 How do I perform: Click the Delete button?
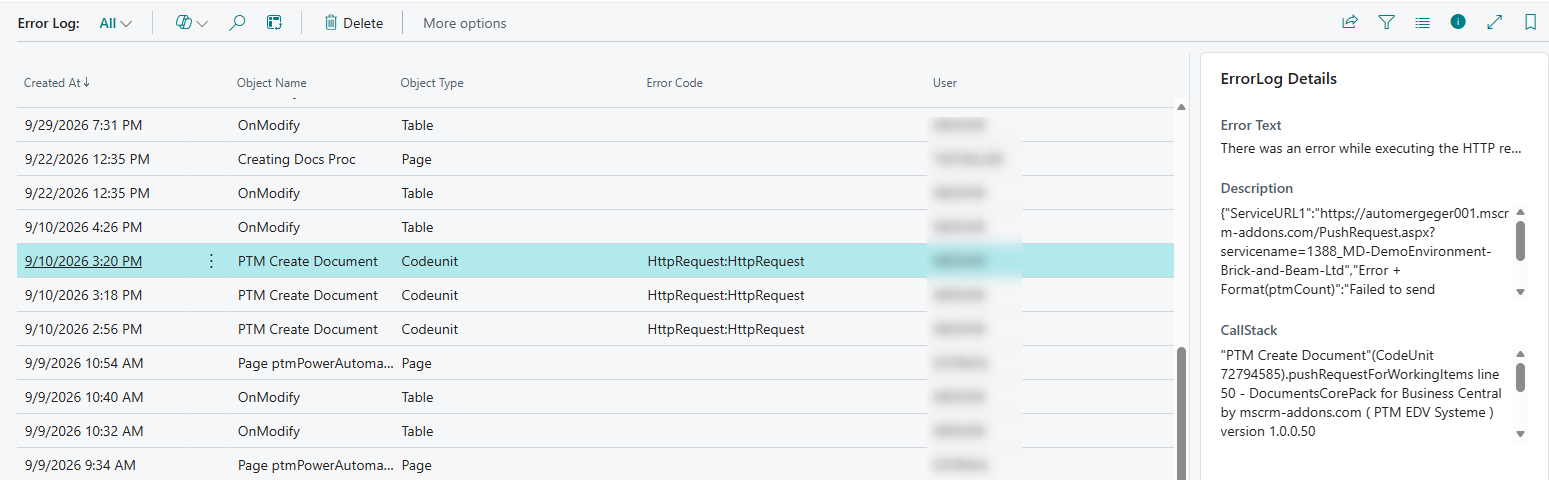pyautogui.click(x=353, y=23)
